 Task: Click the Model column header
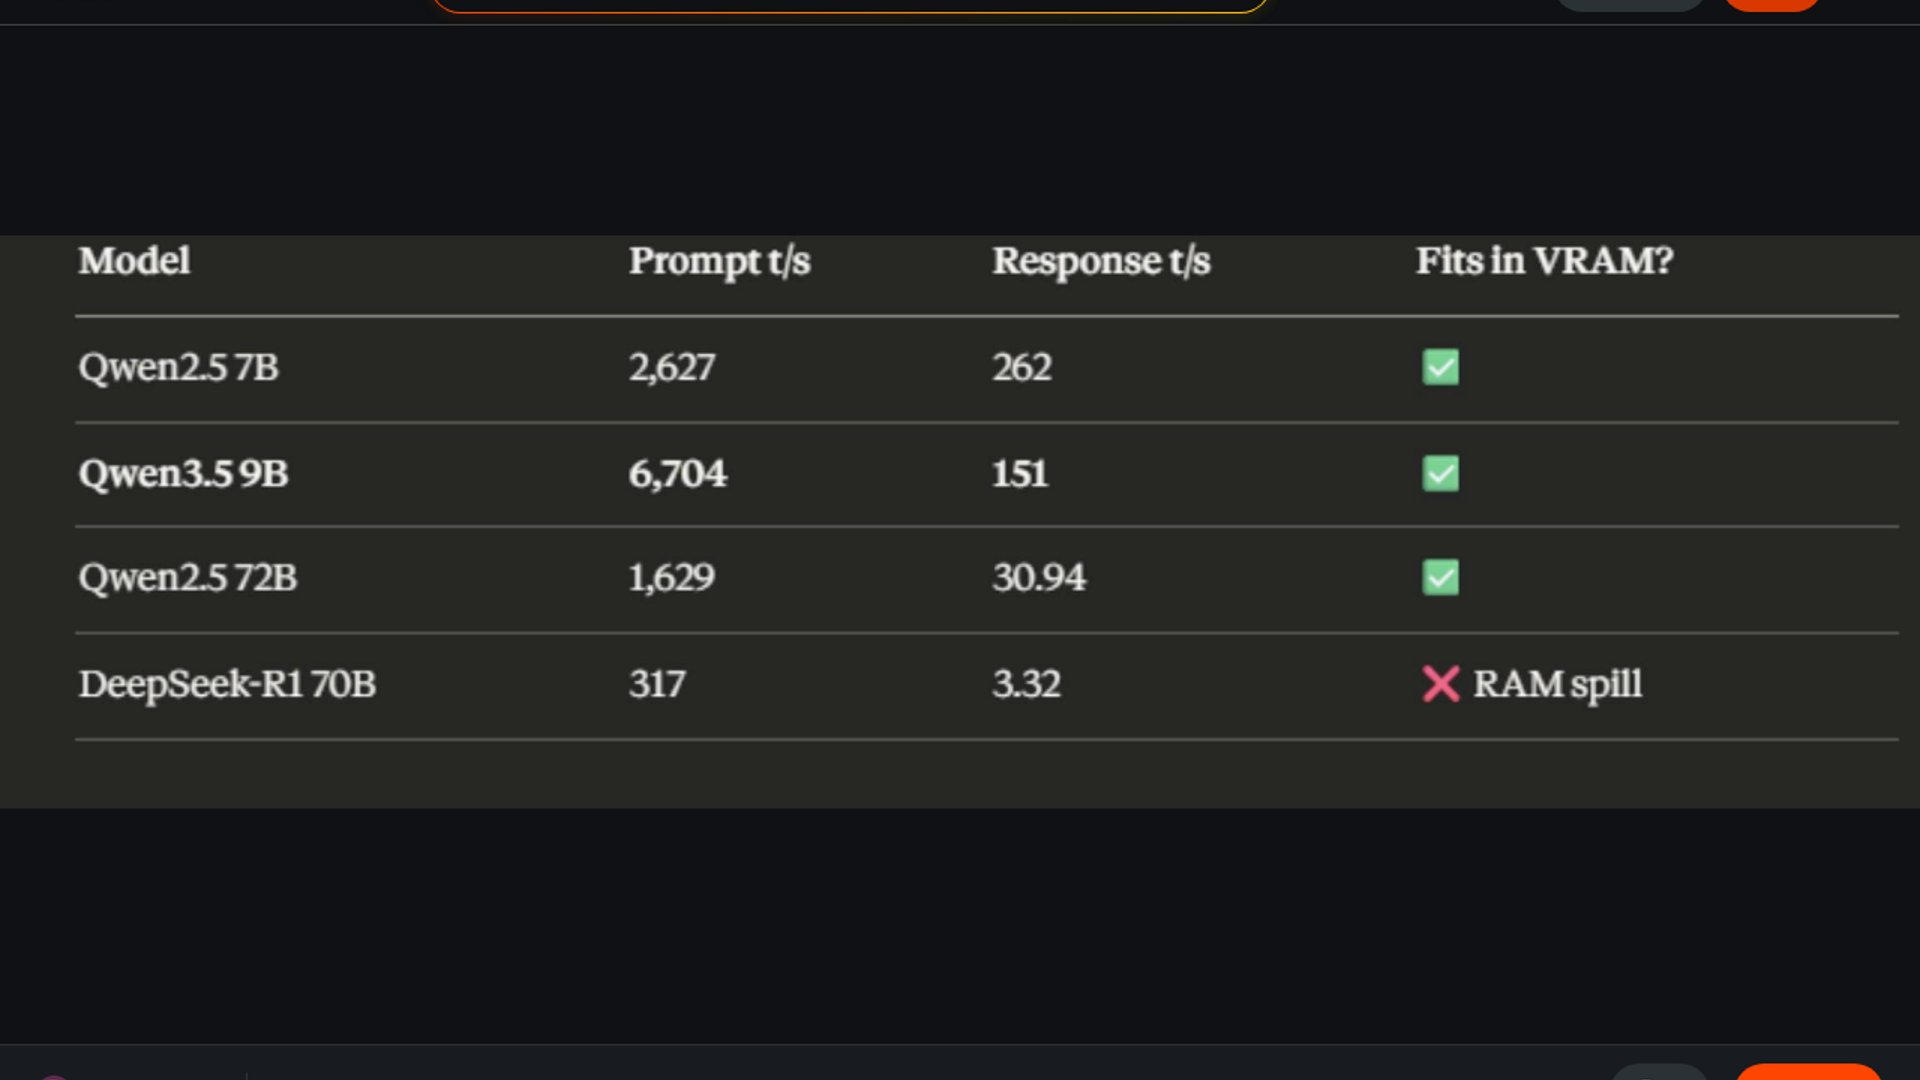click(x=134, y=261)
